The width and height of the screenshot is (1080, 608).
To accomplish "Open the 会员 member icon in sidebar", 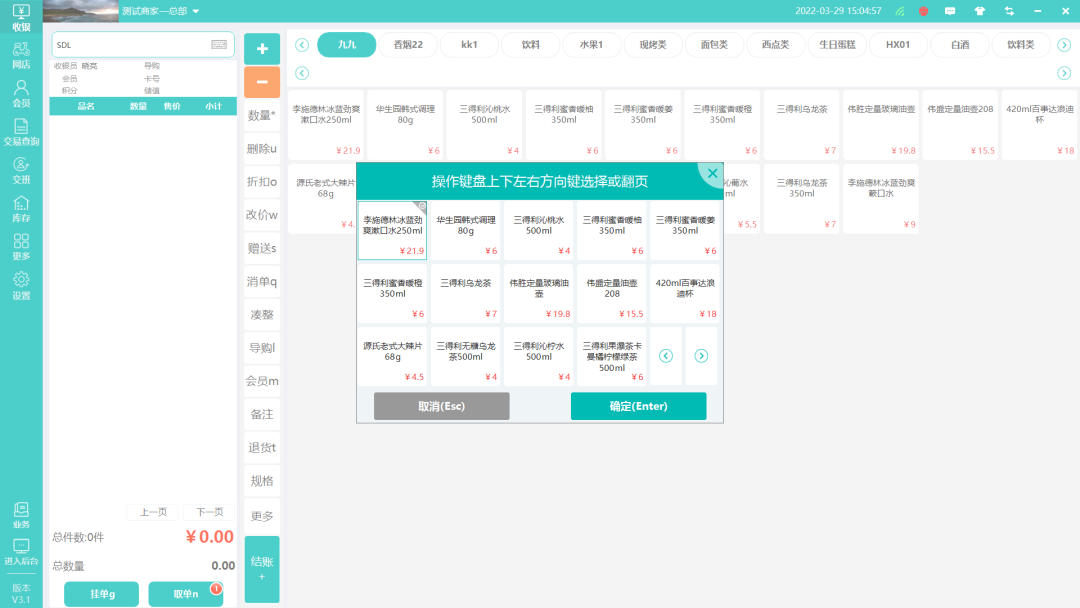I will (21, 93).
